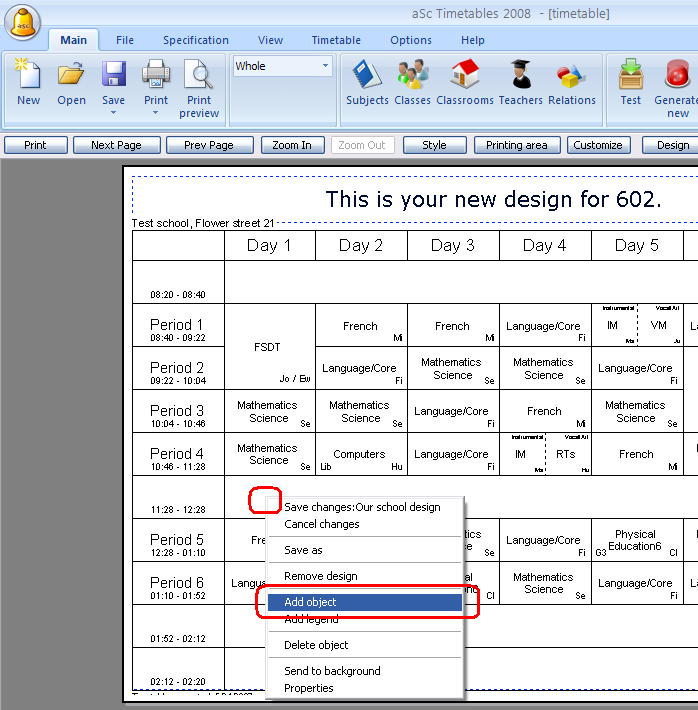
Task: Open the Teachers icon
Action: (x=520, y=75)
